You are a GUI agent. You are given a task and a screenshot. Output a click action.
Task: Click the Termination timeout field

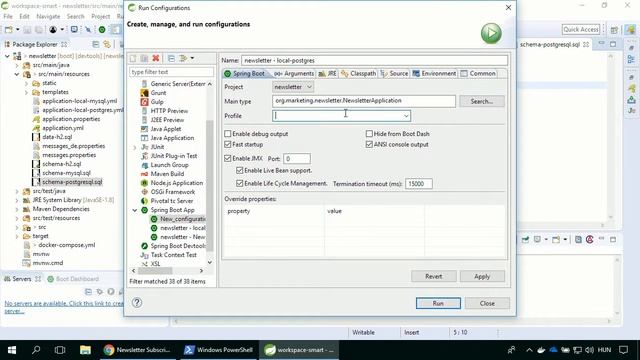coord(418,184)
